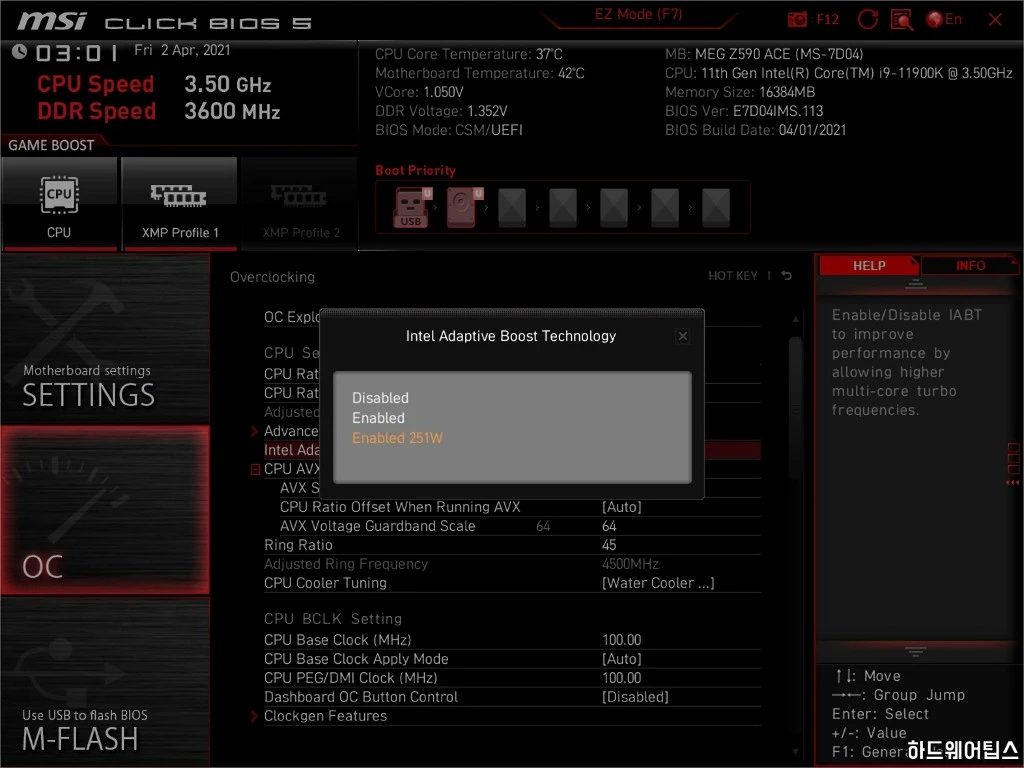Switch to the INFO tab
Image resolution: width=1024 pixels, height=768 pixels.
coord(970,266)
